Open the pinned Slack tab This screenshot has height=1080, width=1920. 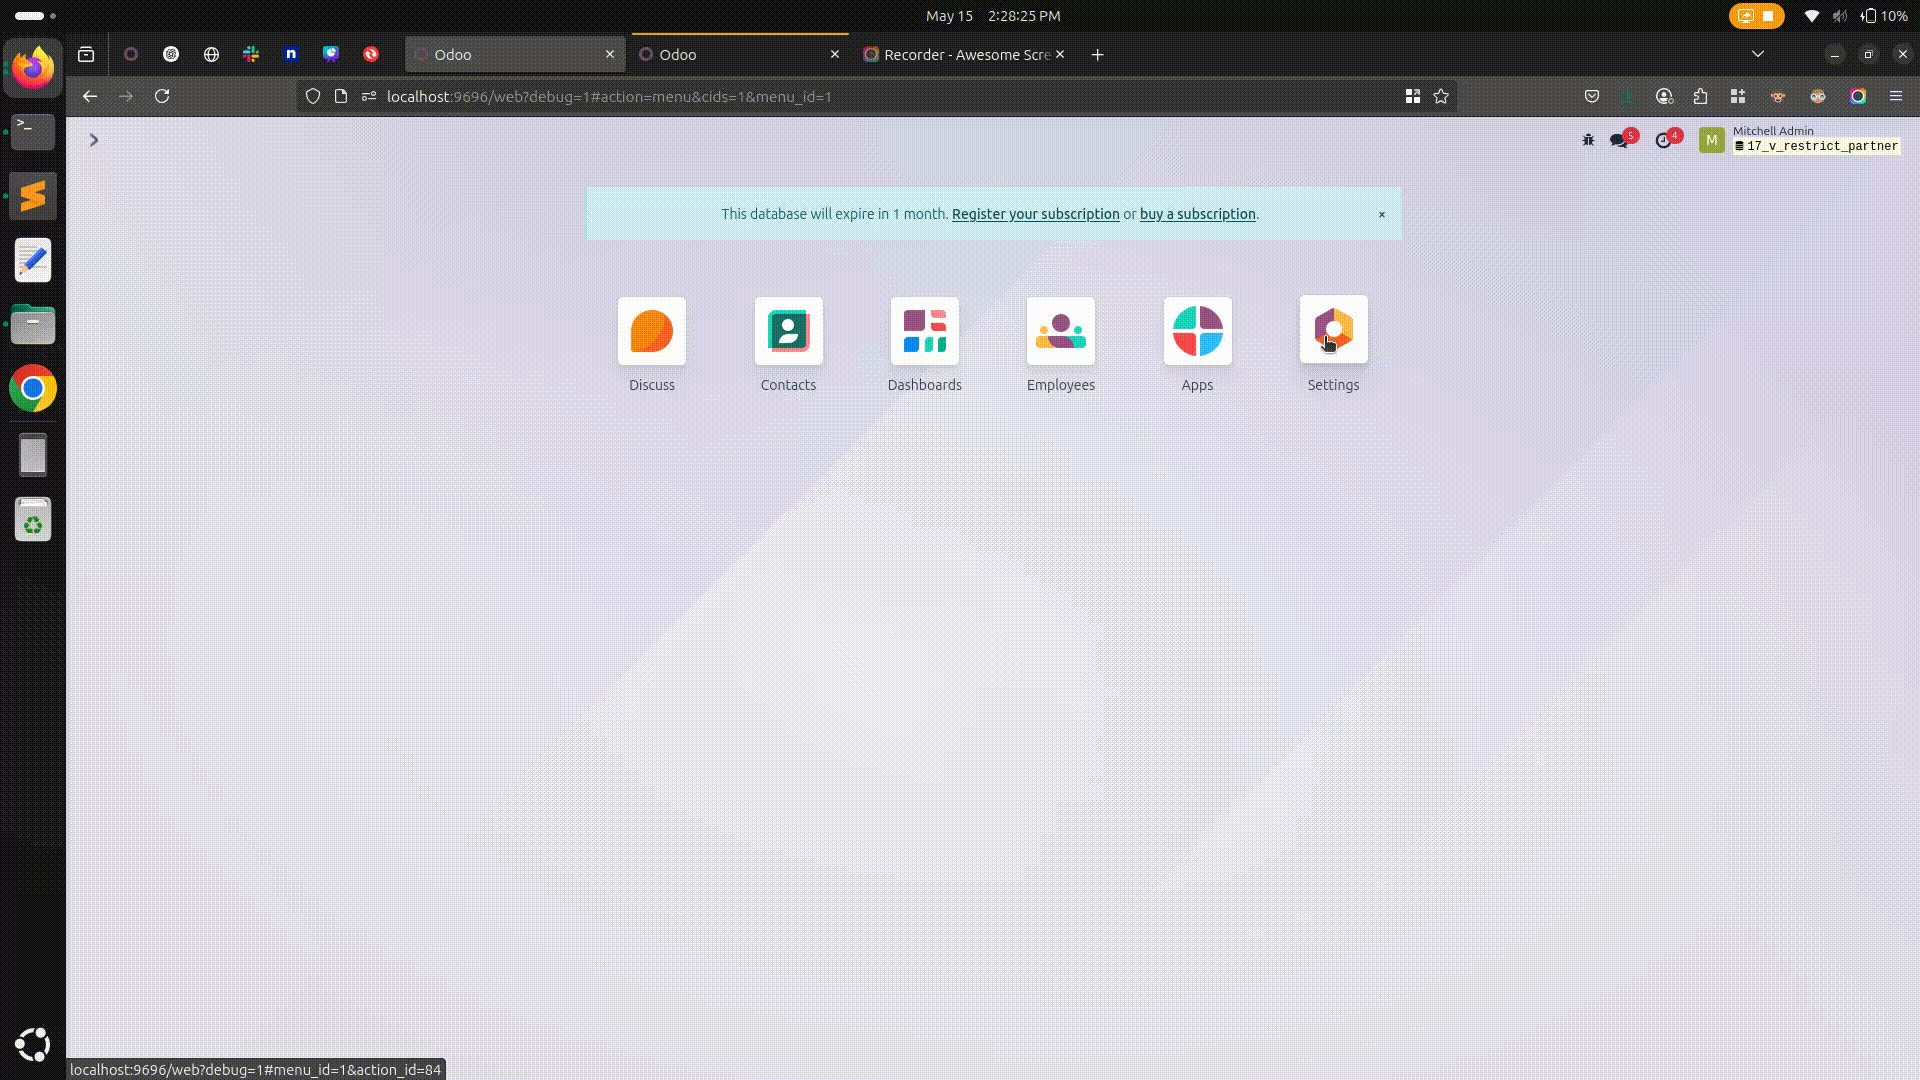251,54
